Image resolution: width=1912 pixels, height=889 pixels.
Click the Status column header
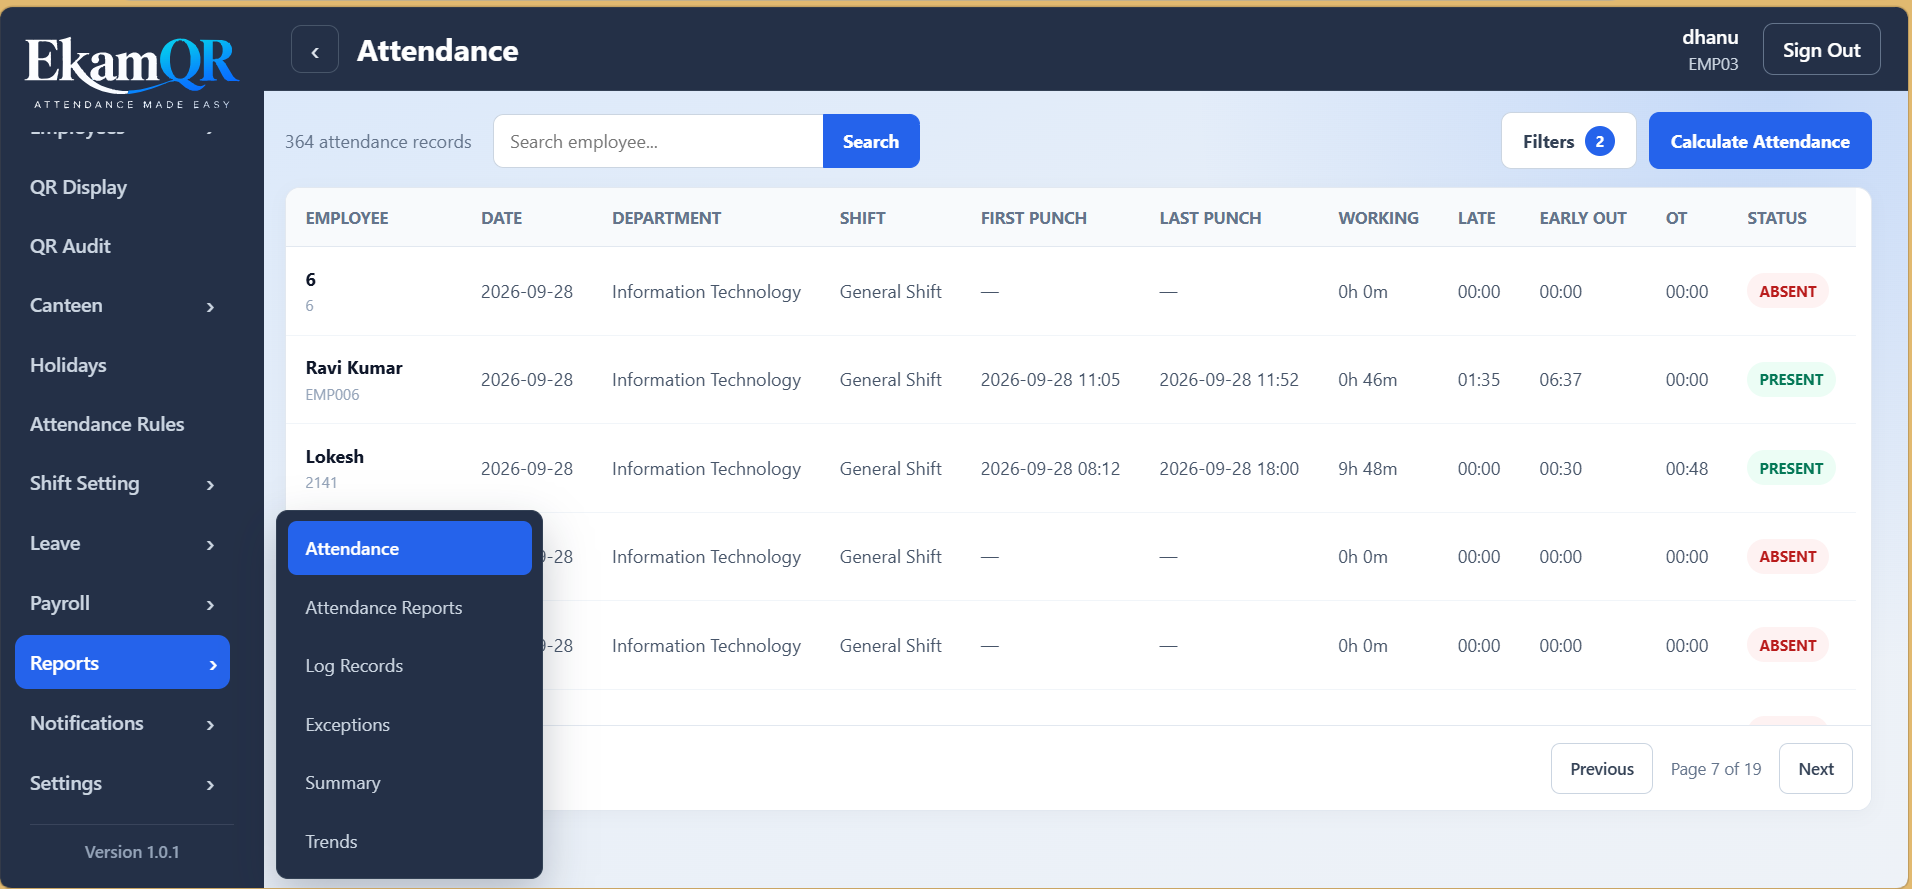tap(1777, 218)
